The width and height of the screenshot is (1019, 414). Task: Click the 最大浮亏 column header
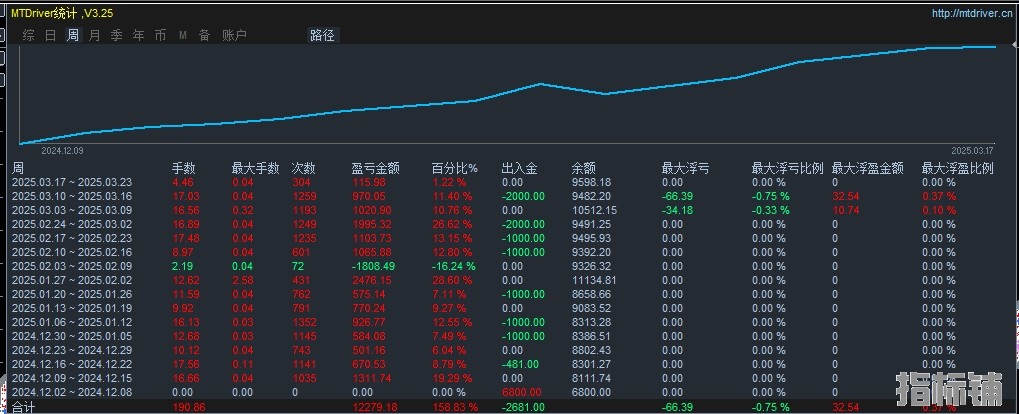pyautogui.click(x=686, y=168)
